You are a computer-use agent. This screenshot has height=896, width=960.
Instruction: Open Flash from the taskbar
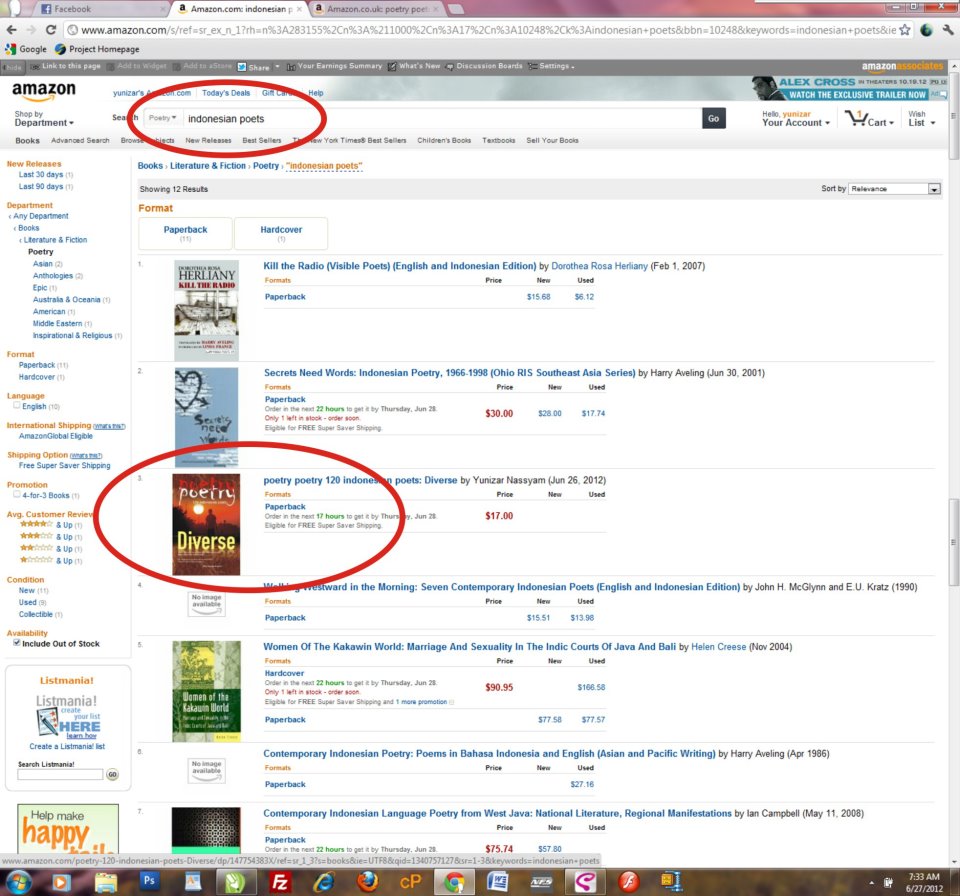coord(628,882)
